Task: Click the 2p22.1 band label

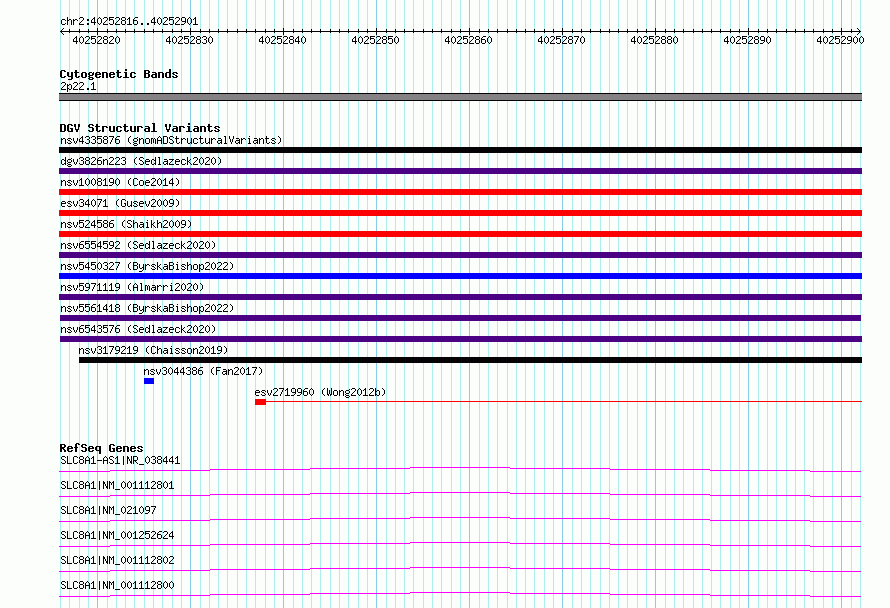Action: pyautogui.click(x=78, y=86)
